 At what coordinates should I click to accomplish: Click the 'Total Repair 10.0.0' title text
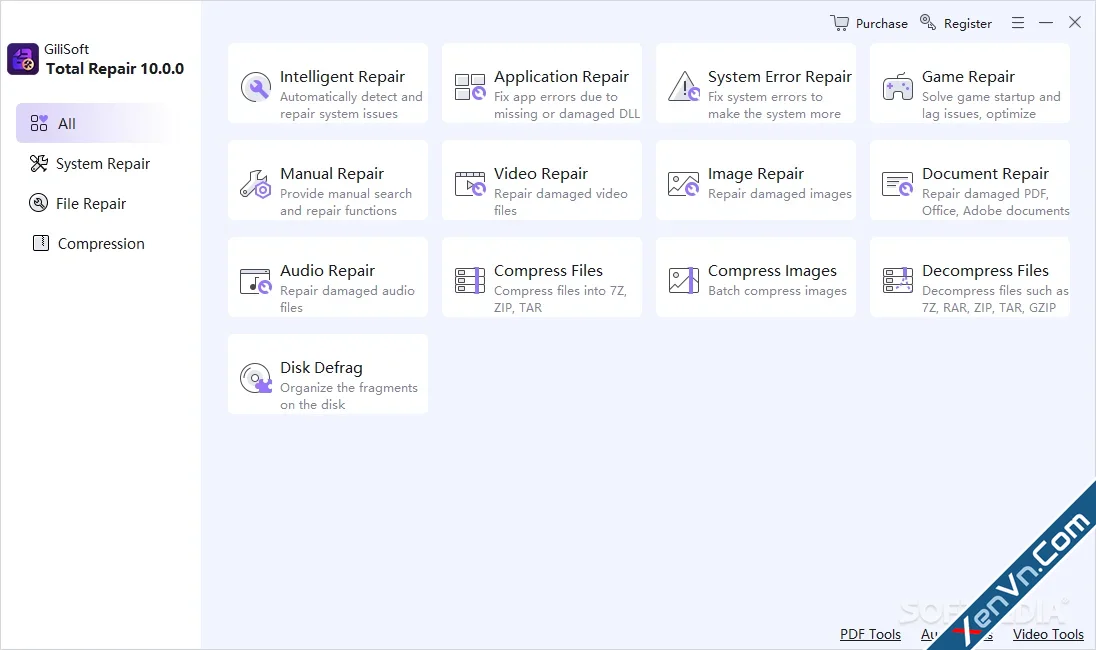[x=115, y=68]
